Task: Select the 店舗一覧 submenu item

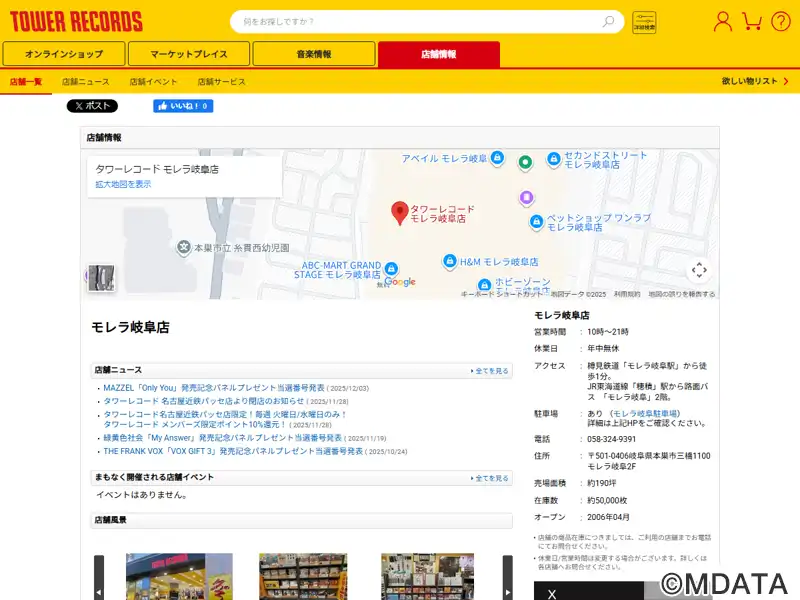Action: click(x=26, y=82)
